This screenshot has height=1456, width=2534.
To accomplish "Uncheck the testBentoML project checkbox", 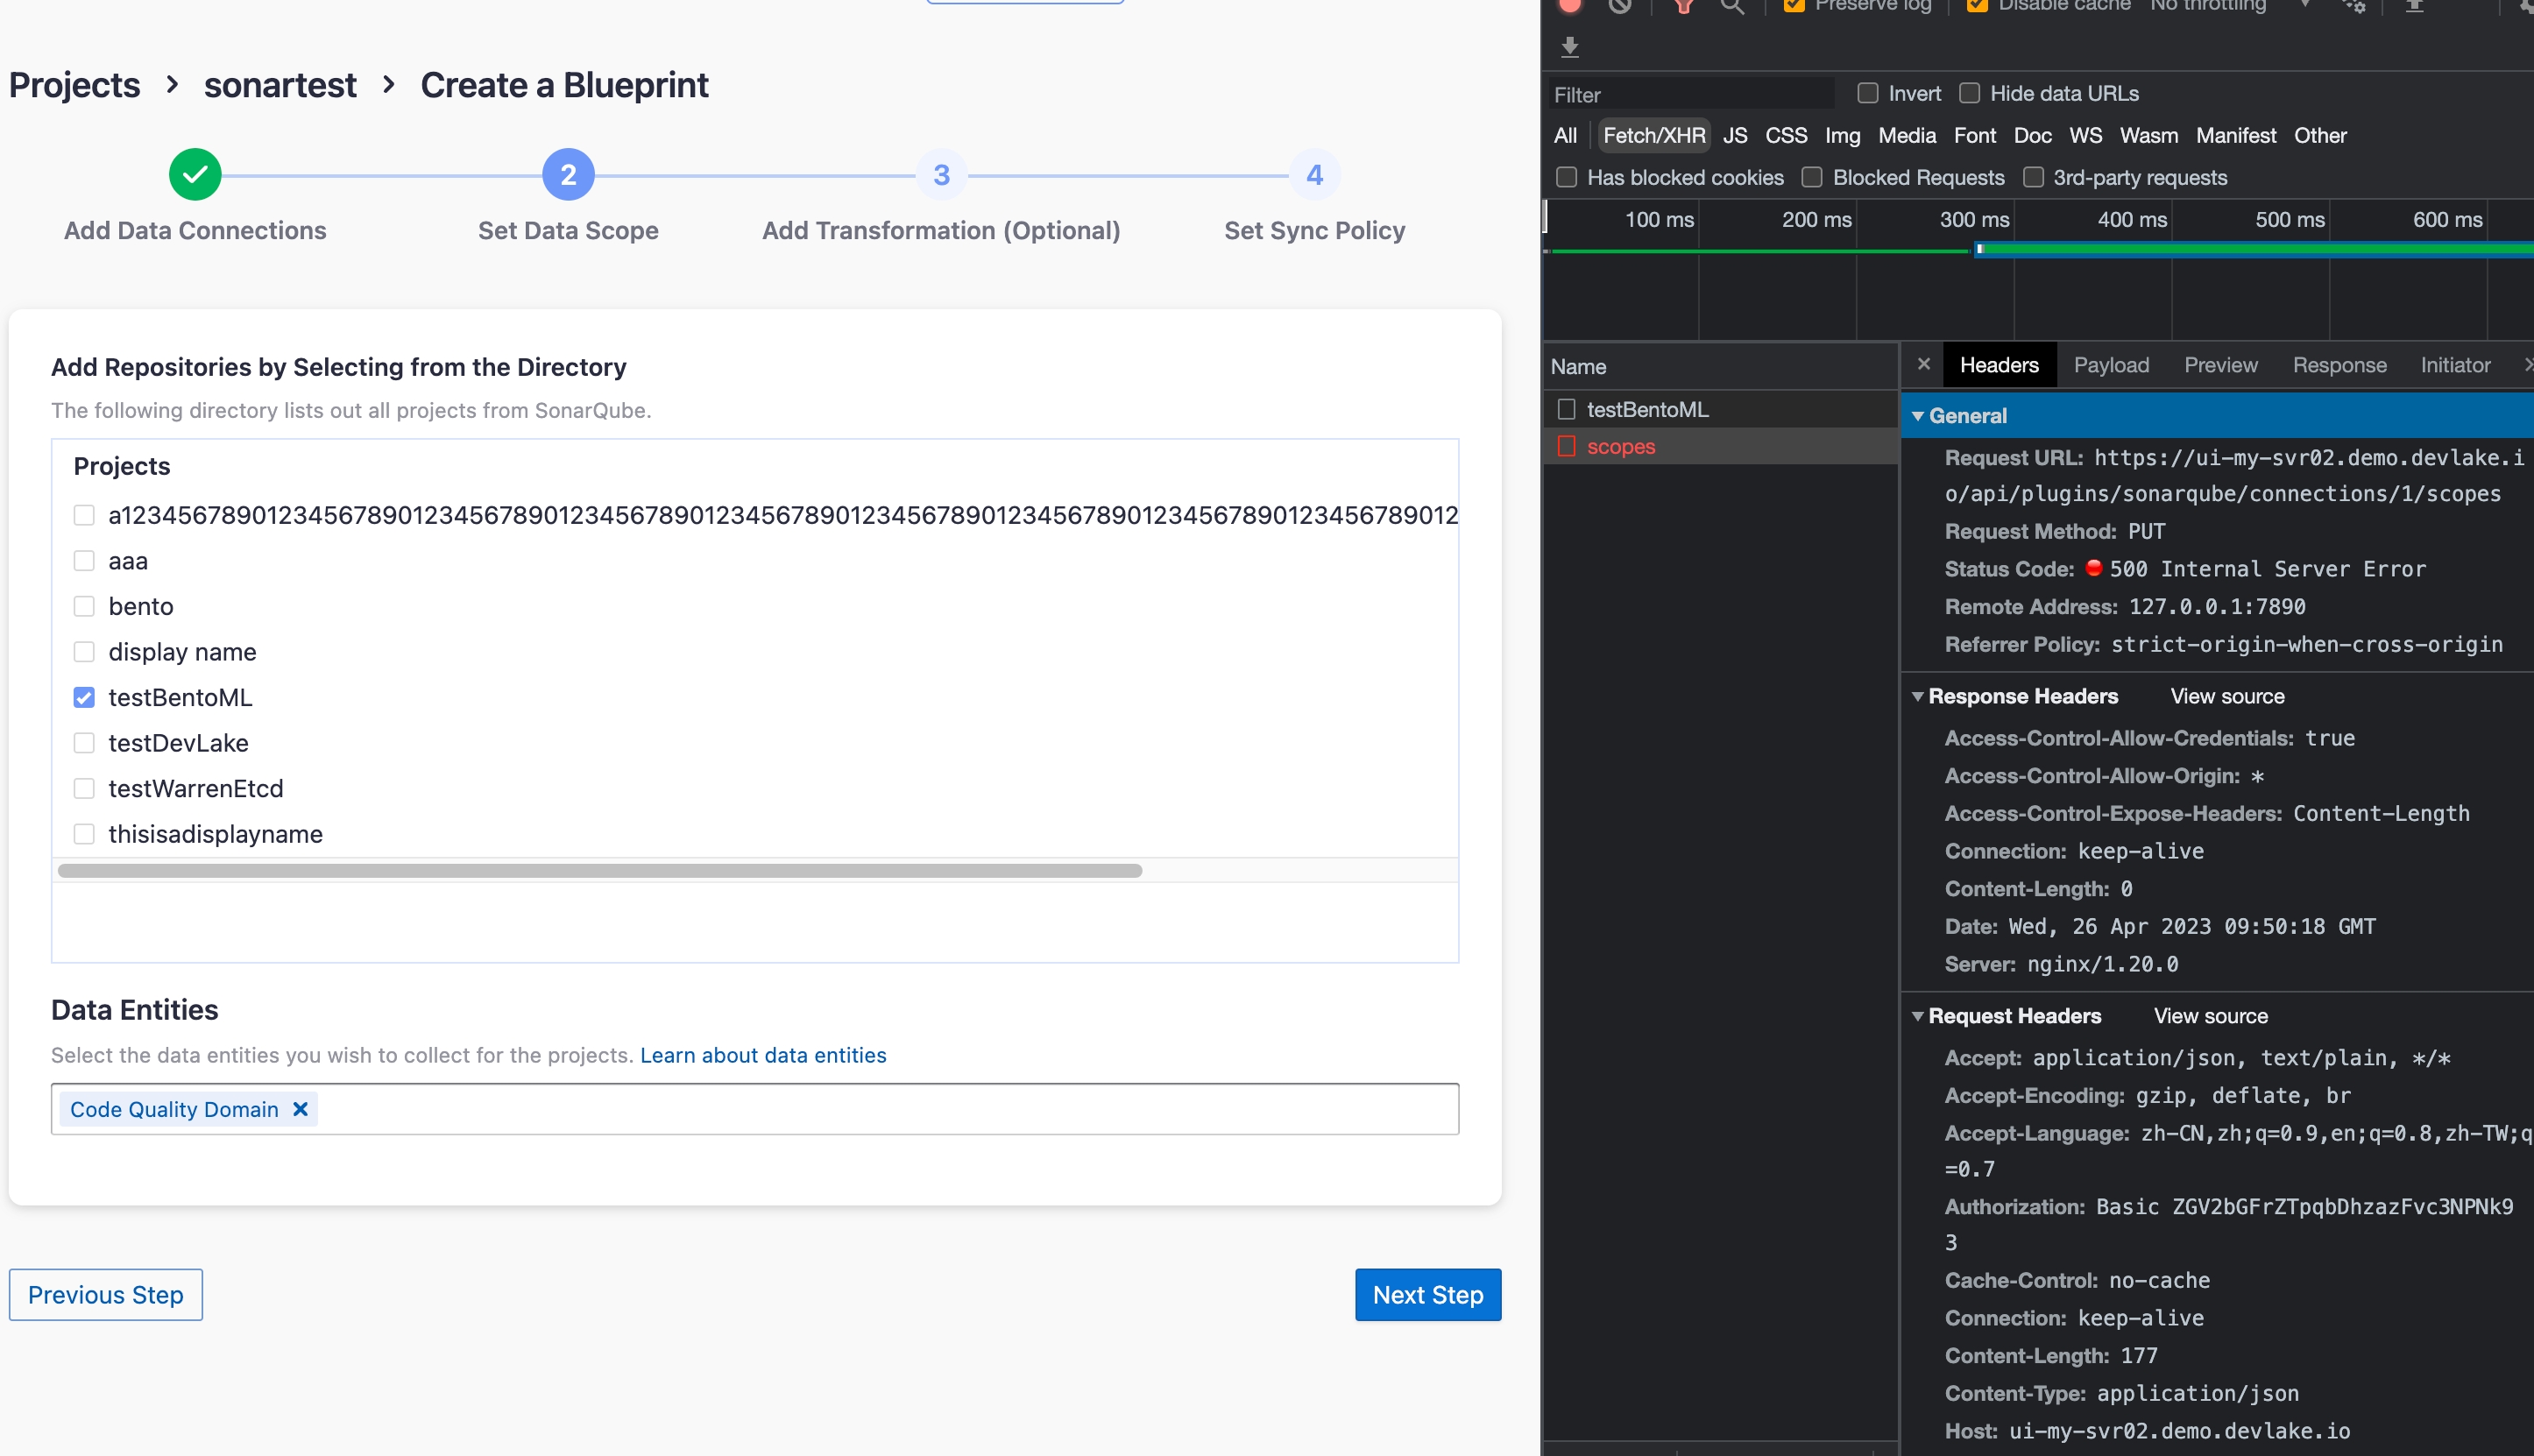I will pos(84,697).
